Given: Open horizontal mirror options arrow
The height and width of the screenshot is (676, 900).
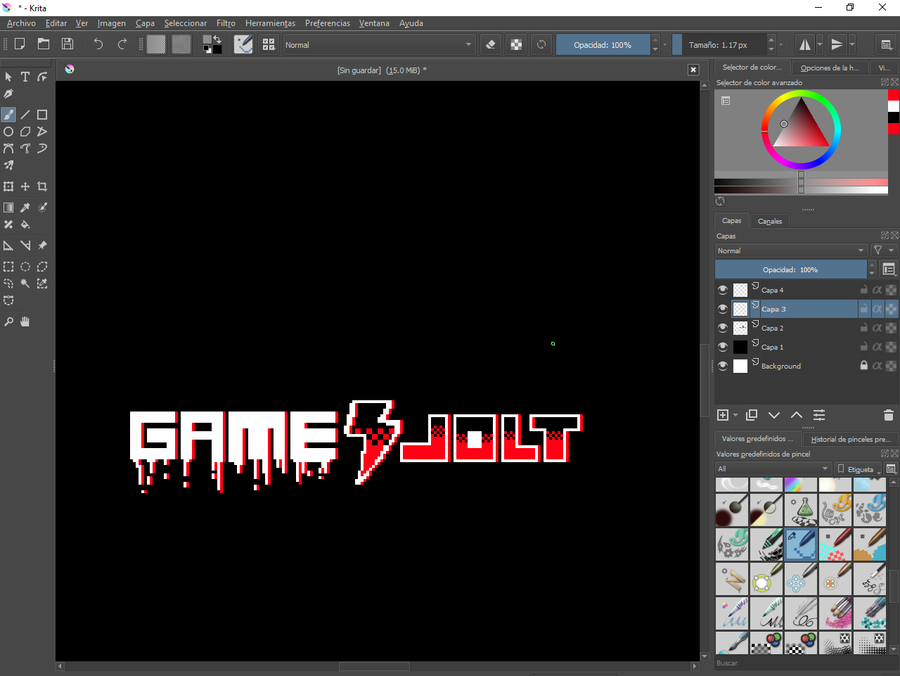Looking at the screenshot, I should pos(820,44).
